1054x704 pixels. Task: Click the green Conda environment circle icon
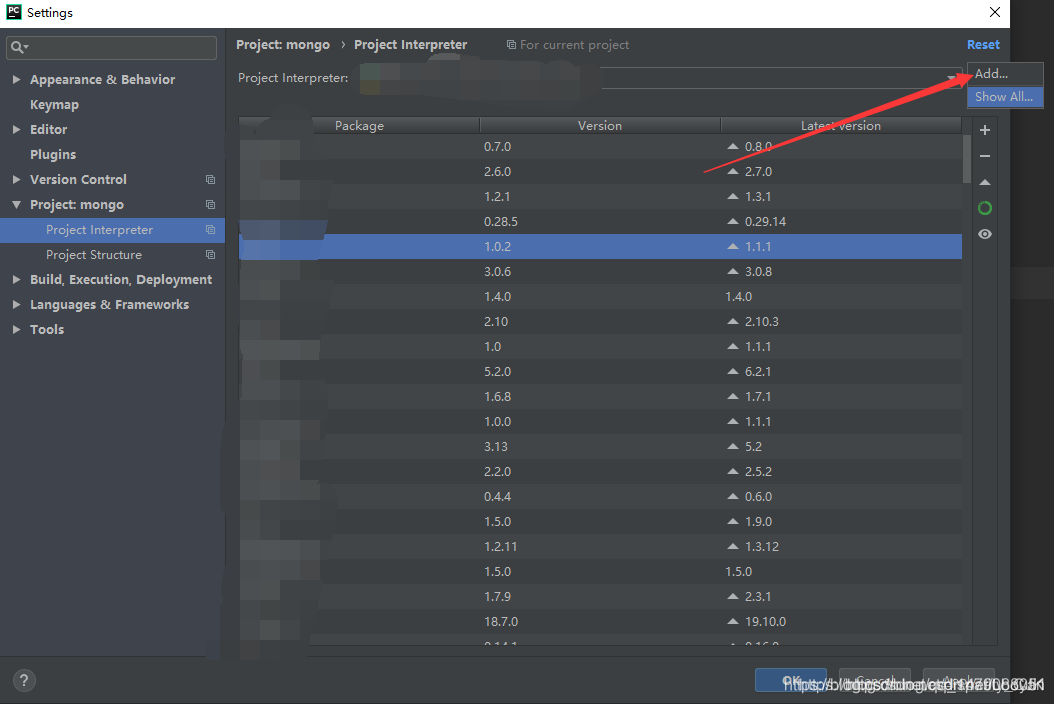pos(985,208)
